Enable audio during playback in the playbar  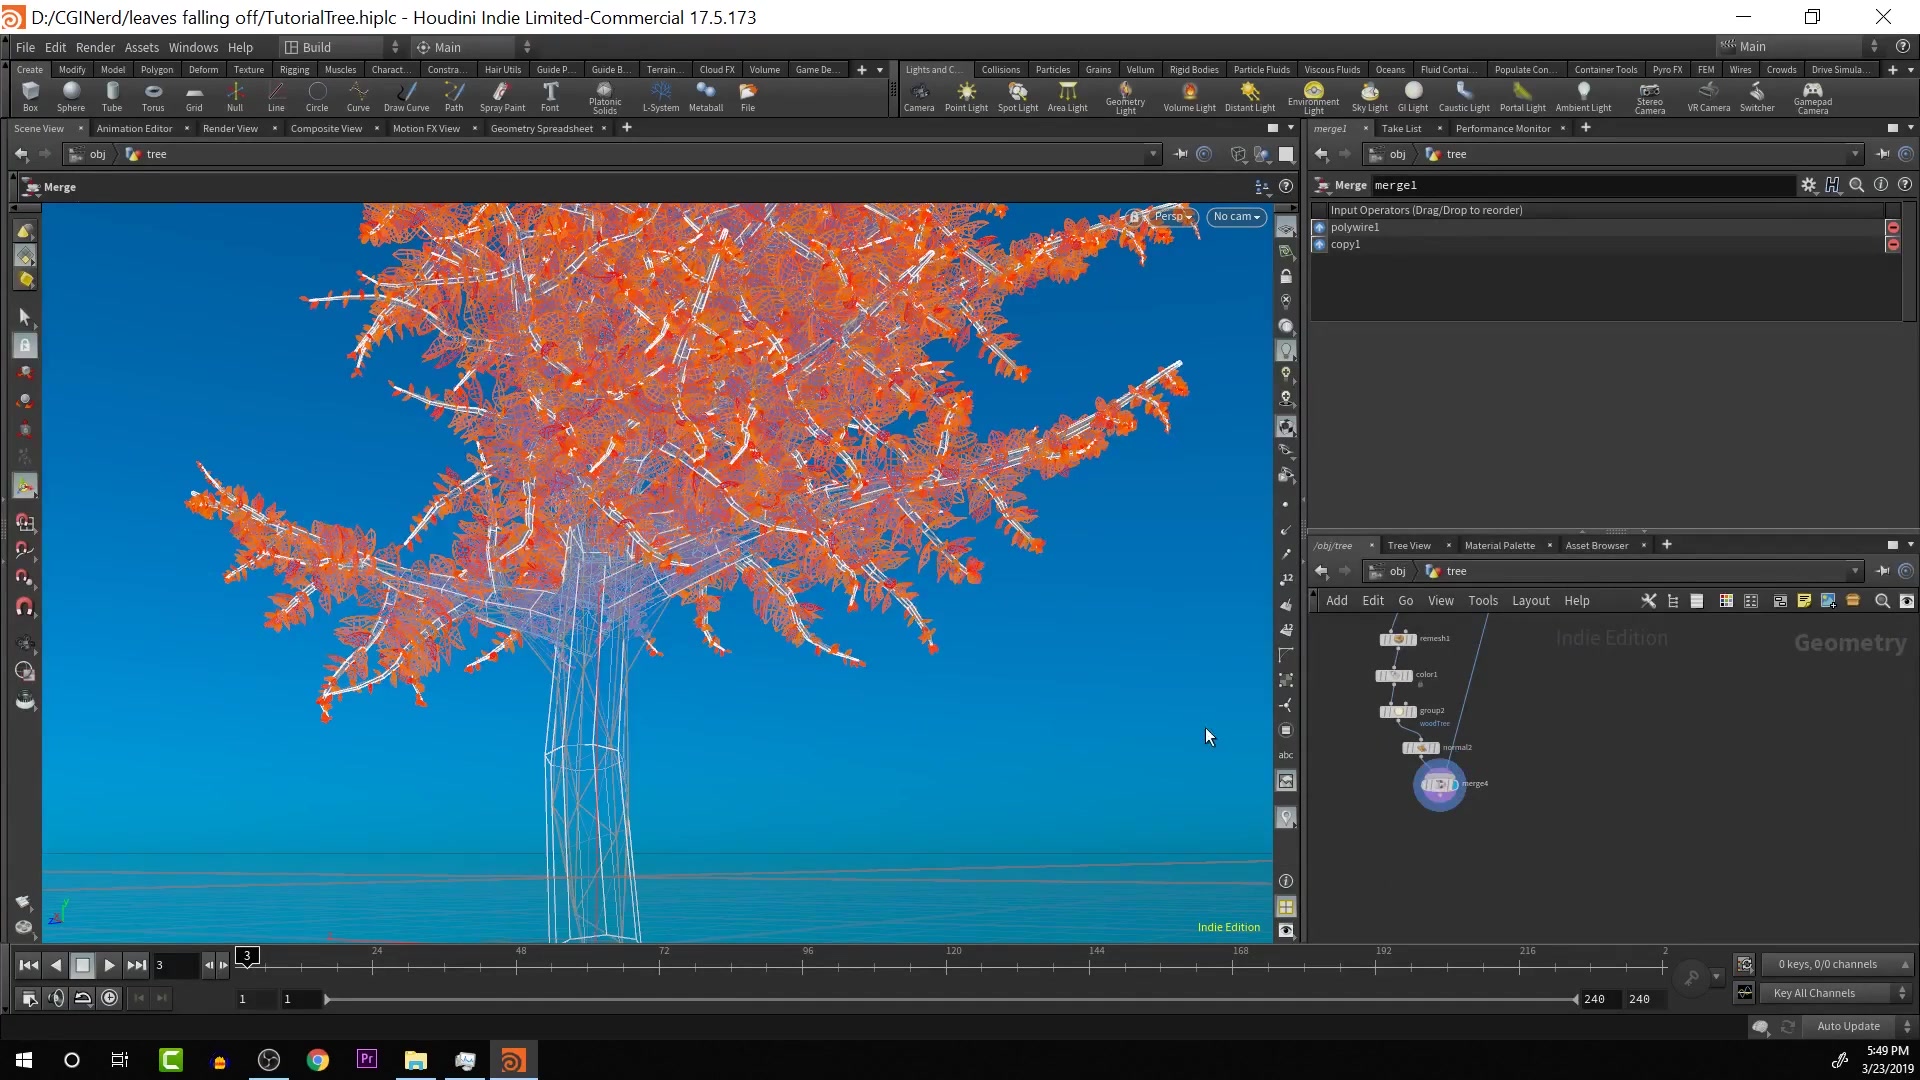(55, 997)
